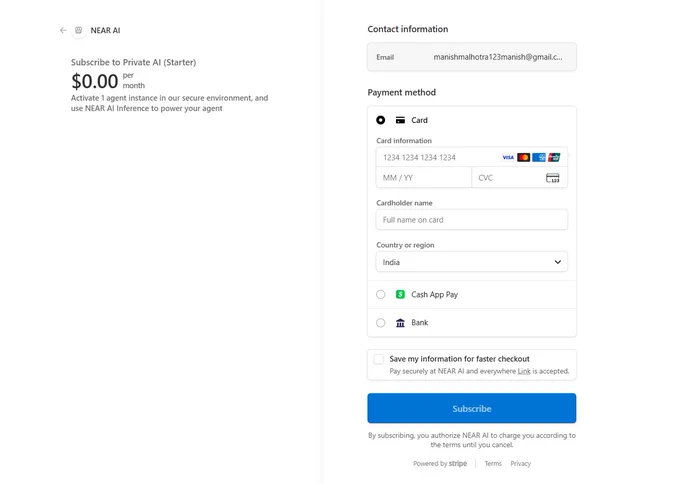Click the NEAR AI merchant logo icon

pos(78,30)
